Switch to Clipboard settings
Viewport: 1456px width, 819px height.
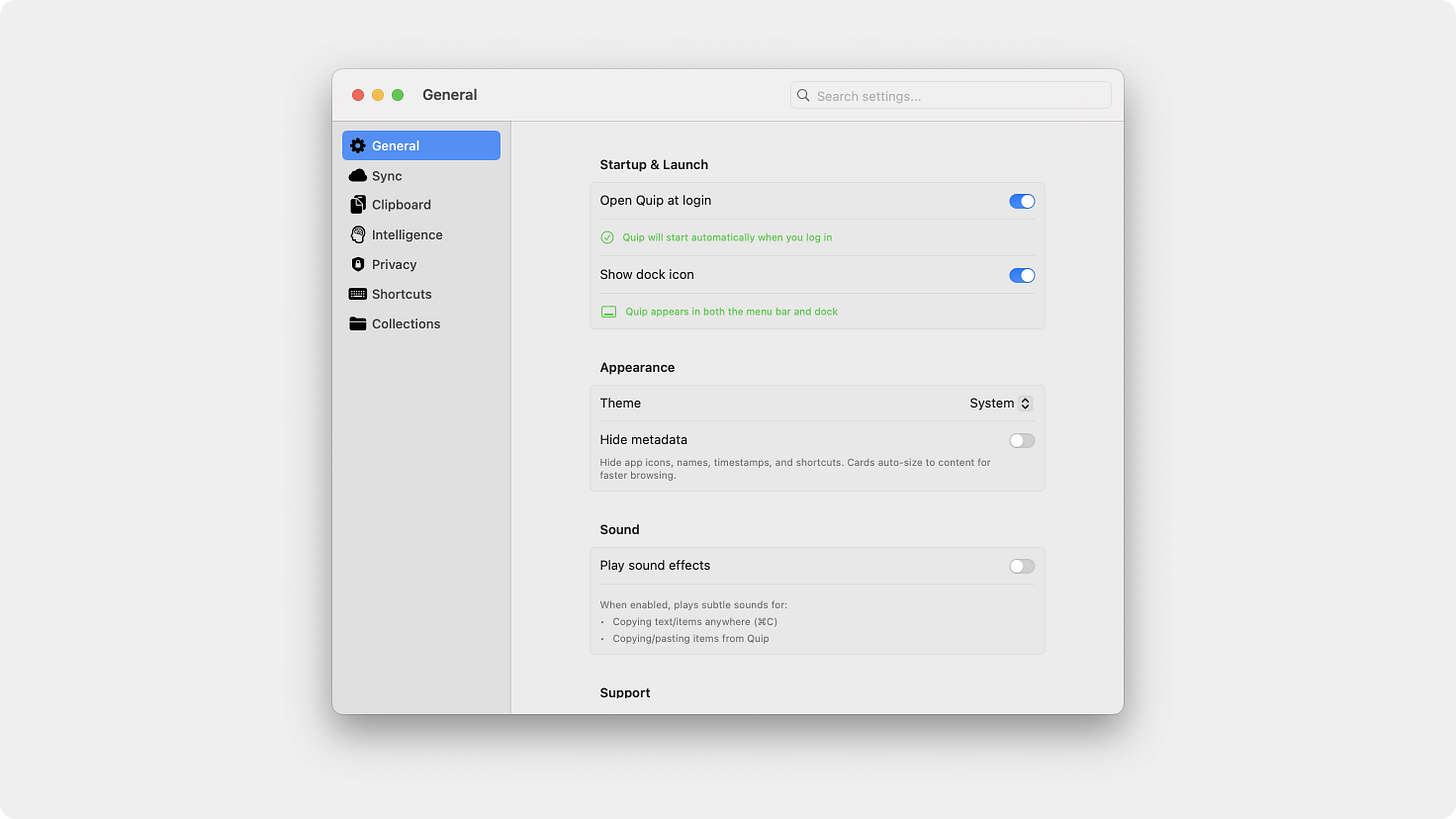[x=421, y=205]
